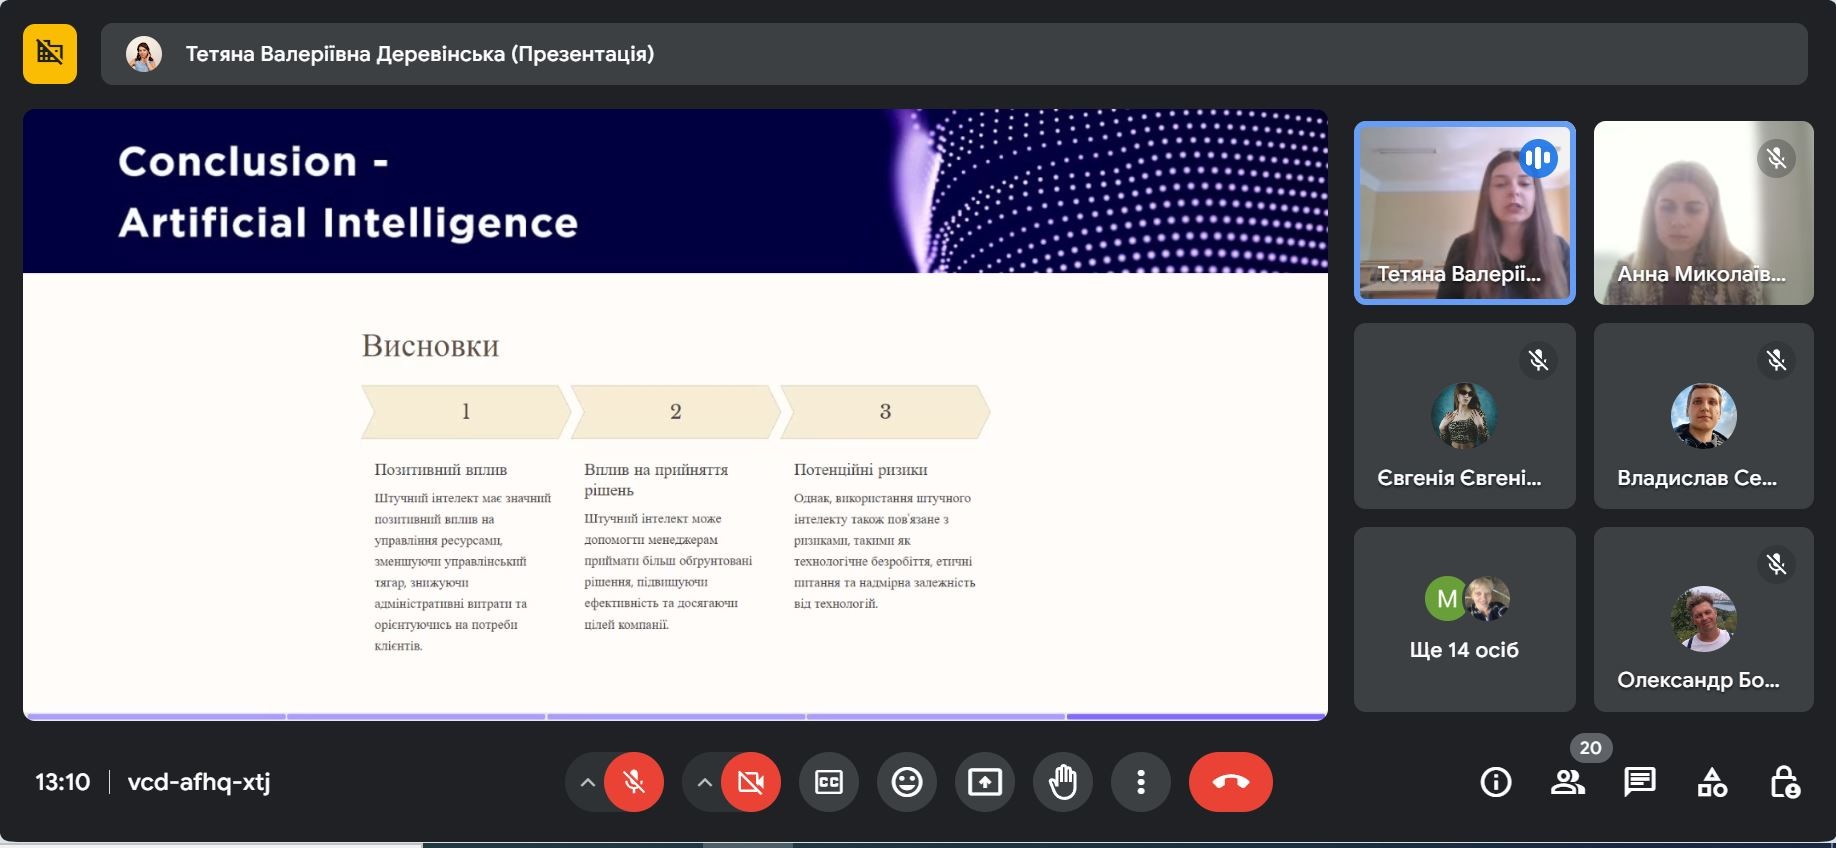Raise your hand in the meeting
The height and width of the screenshot is (848, 1836).
click(x=1063, y=782)
